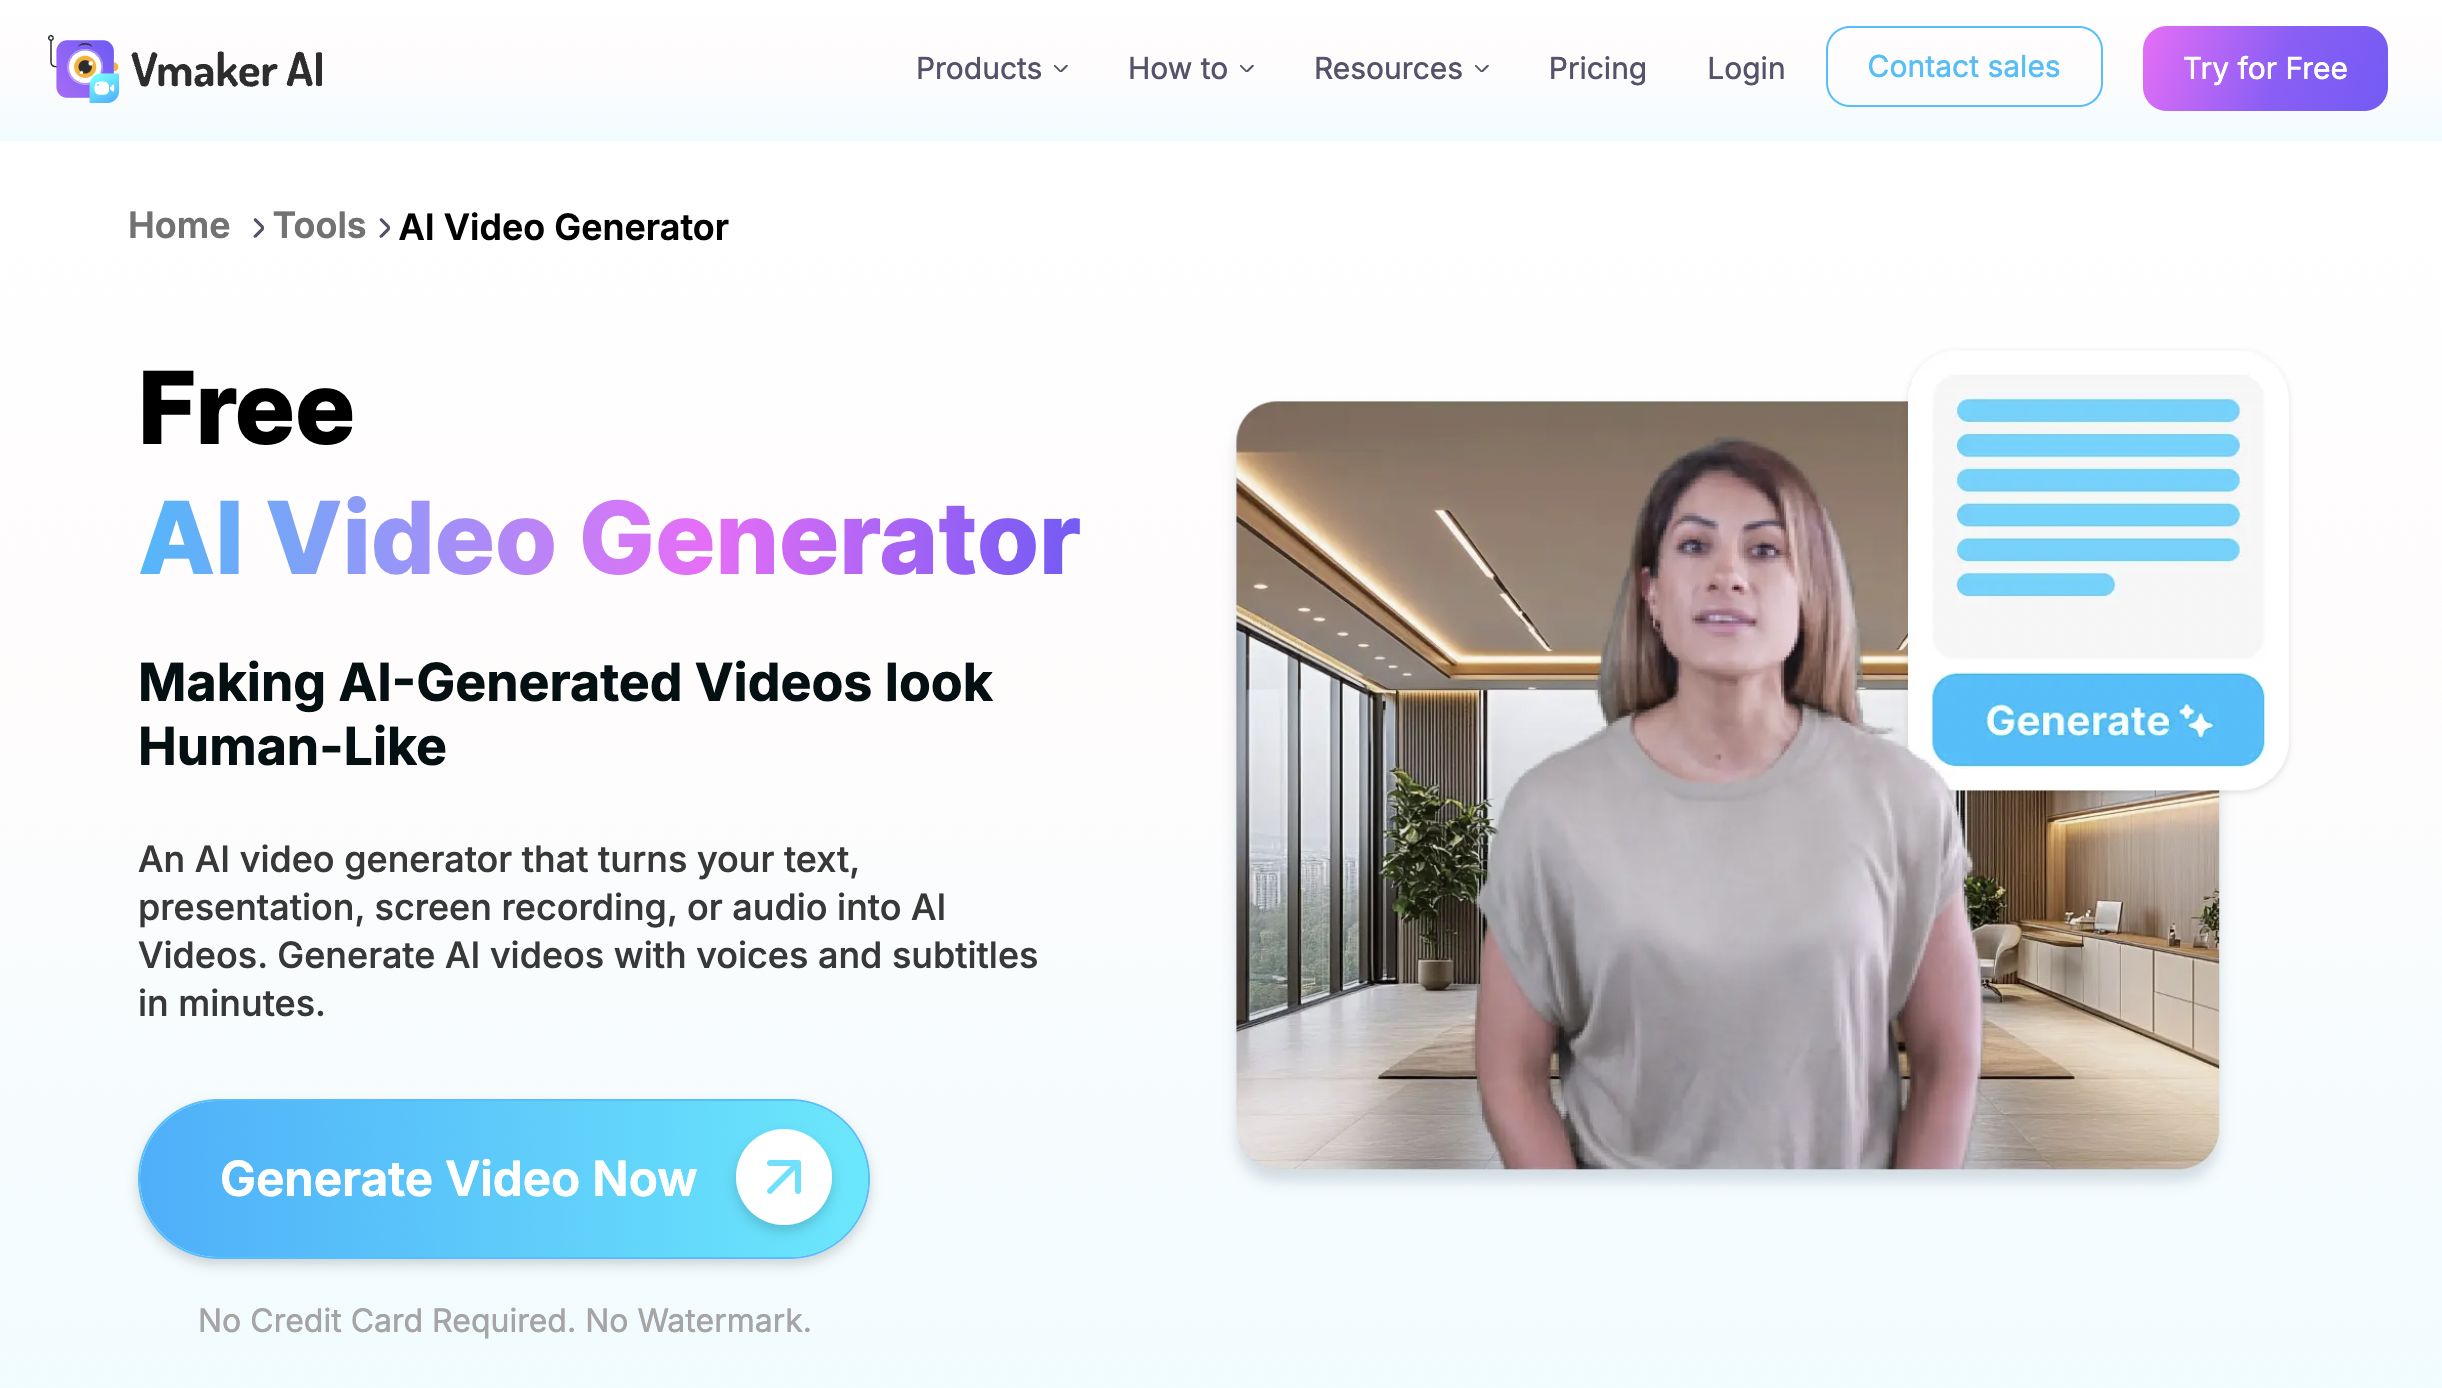The image size is (2442, 1388).
Task: Expand the Resources dropdown menu
Action: click(1400, 67)
